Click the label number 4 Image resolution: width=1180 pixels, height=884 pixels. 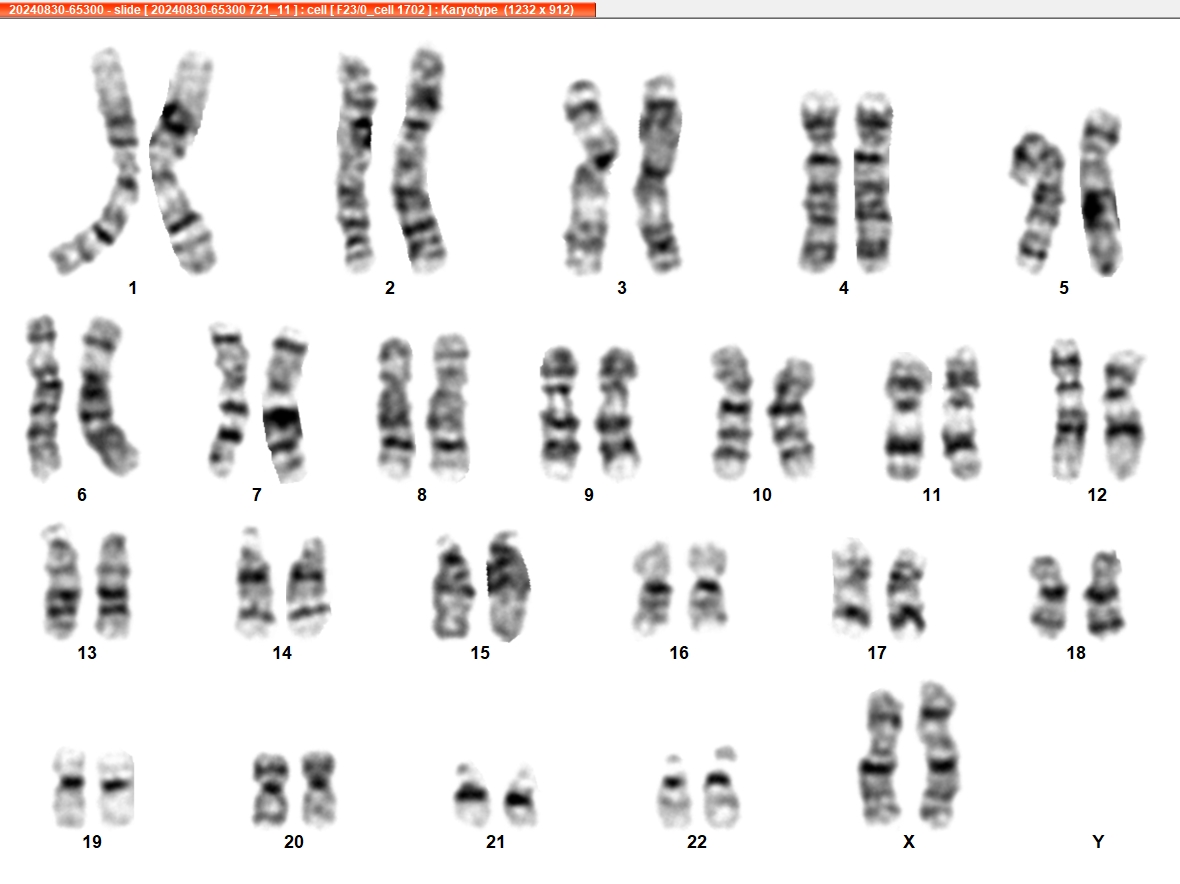(844, 287)
